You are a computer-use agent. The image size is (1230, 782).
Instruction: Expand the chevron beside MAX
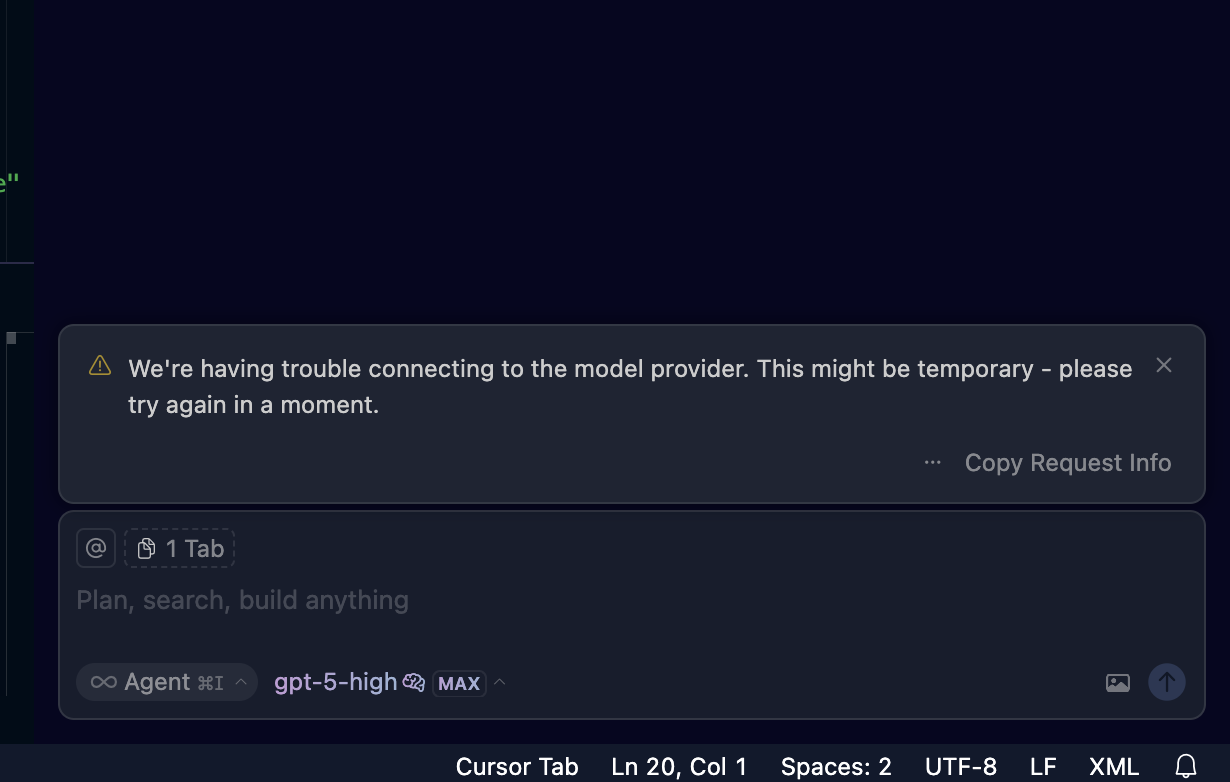click(x=500, y=682)
